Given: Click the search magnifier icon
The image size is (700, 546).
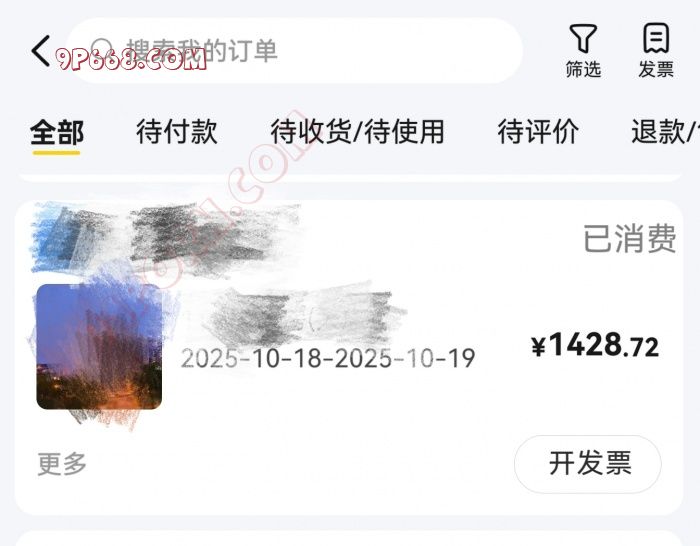Looking at the screenshot, I should (102, 50).
